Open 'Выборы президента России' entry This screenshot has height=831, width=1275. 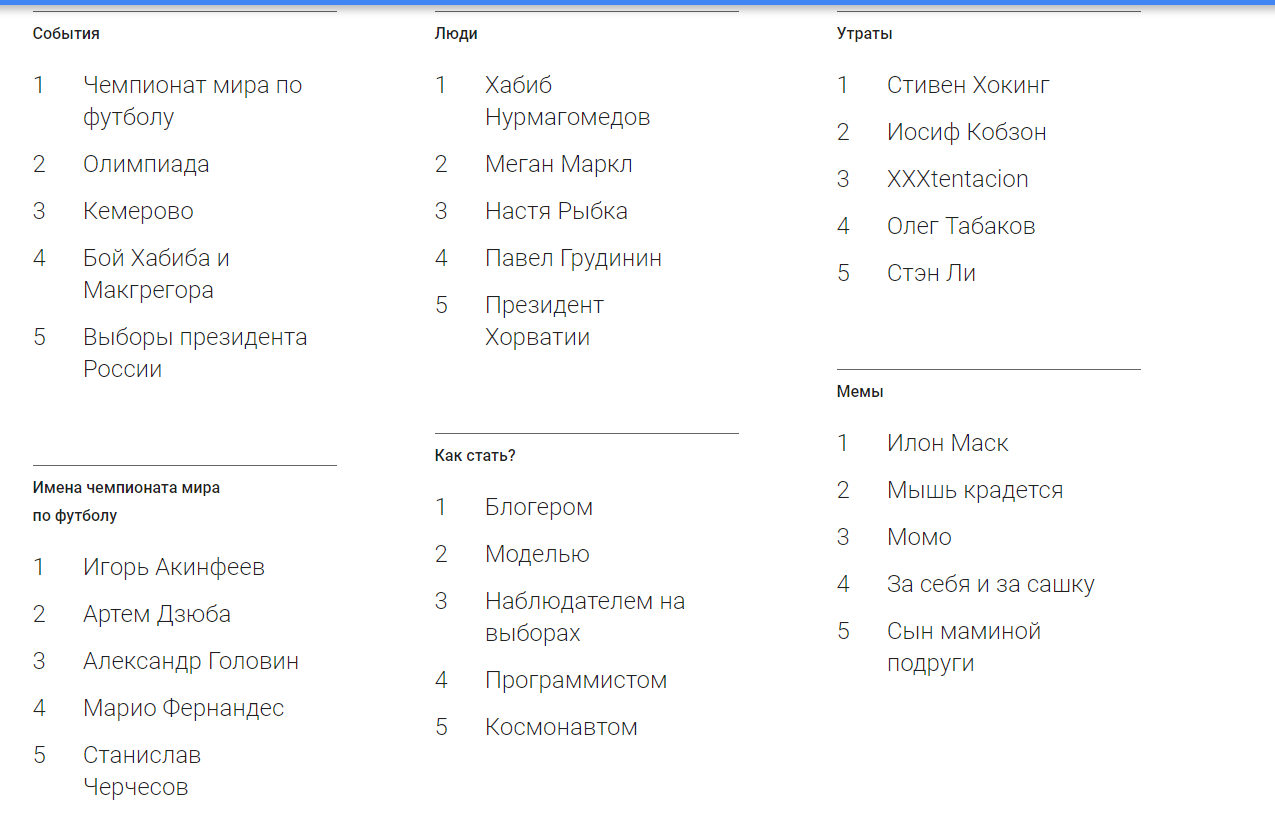point(195,353)
